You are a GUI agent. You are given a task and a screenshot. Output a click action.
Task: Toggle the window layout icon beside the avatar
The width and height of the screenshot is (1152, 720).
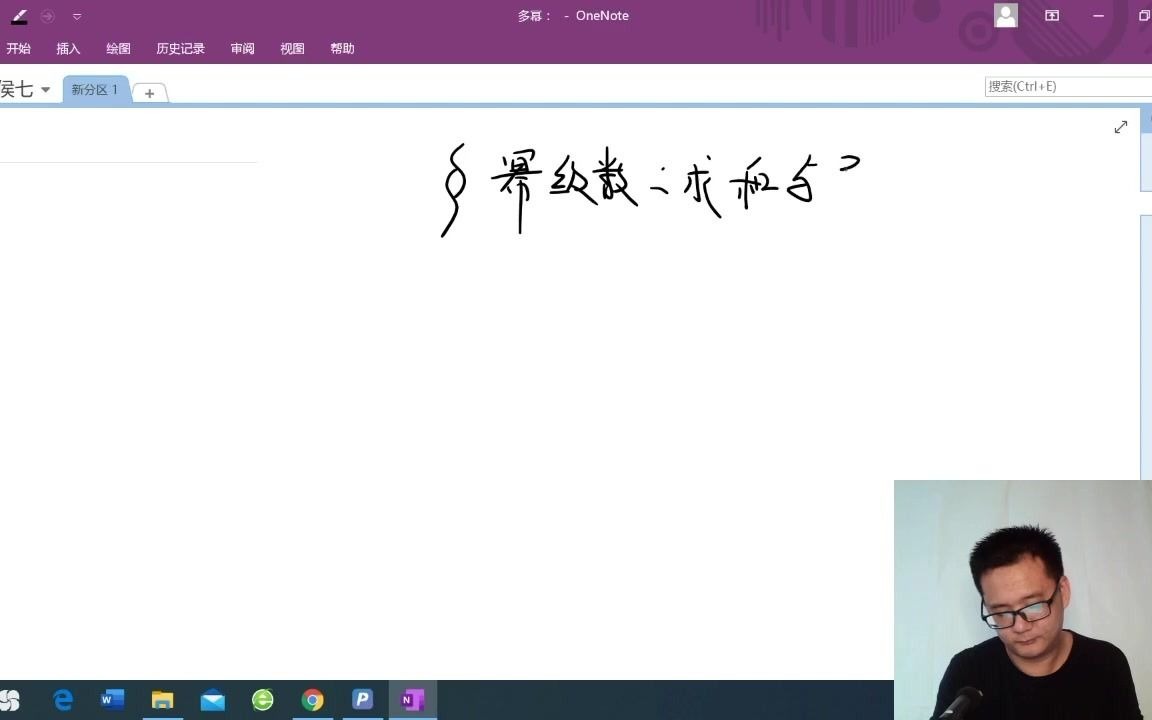click(x=1052, y=15)
